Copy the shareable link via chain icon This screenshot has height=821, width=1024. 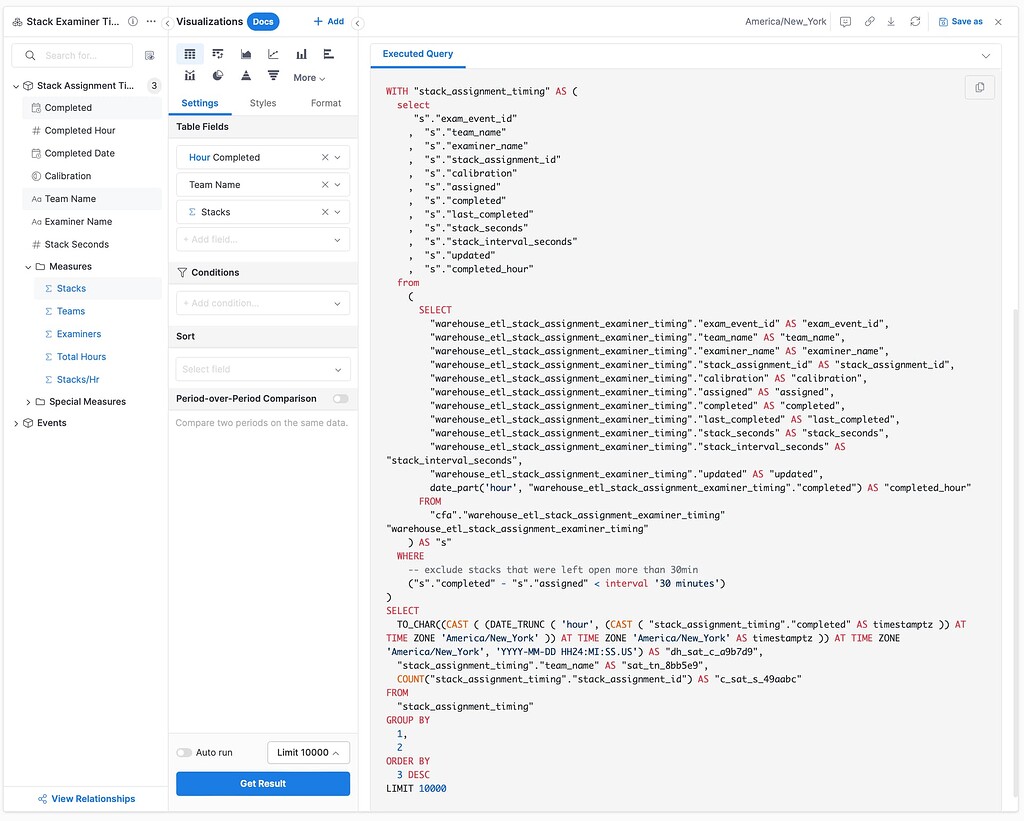(x=869, y=21)
